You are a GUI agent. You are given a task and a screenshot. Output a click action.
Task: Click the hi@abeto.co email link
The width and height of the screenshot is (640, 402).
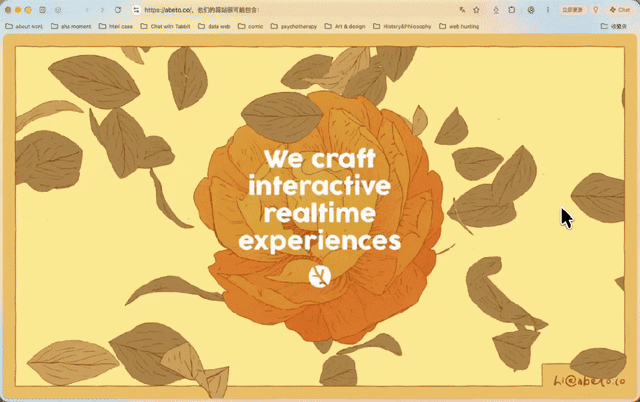[x=589, y=381]
